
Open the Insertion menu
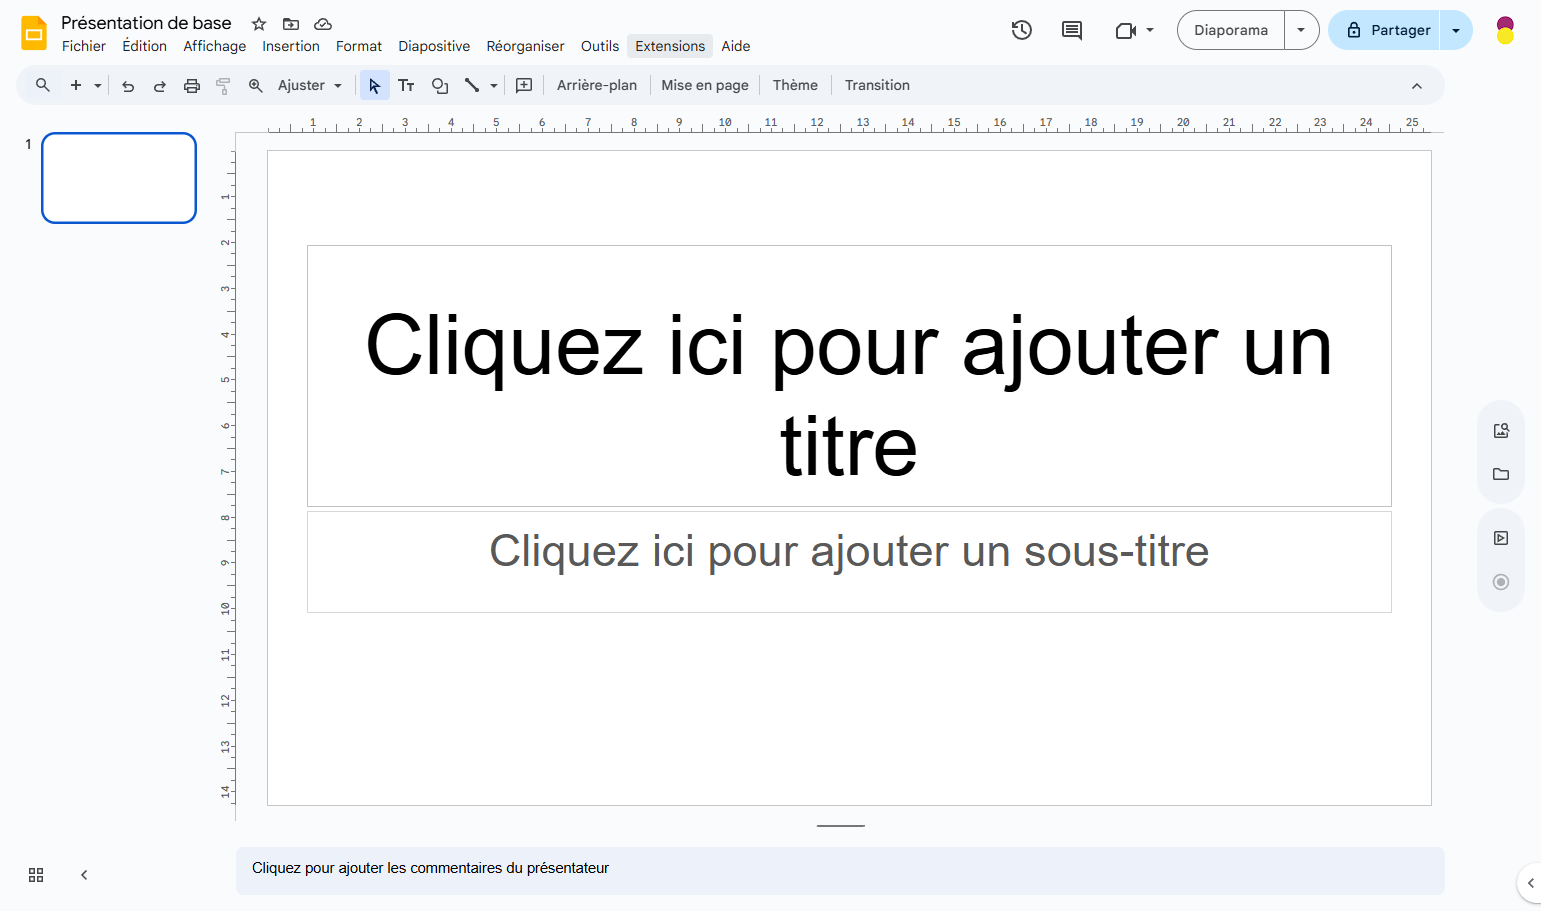[291, 46]
